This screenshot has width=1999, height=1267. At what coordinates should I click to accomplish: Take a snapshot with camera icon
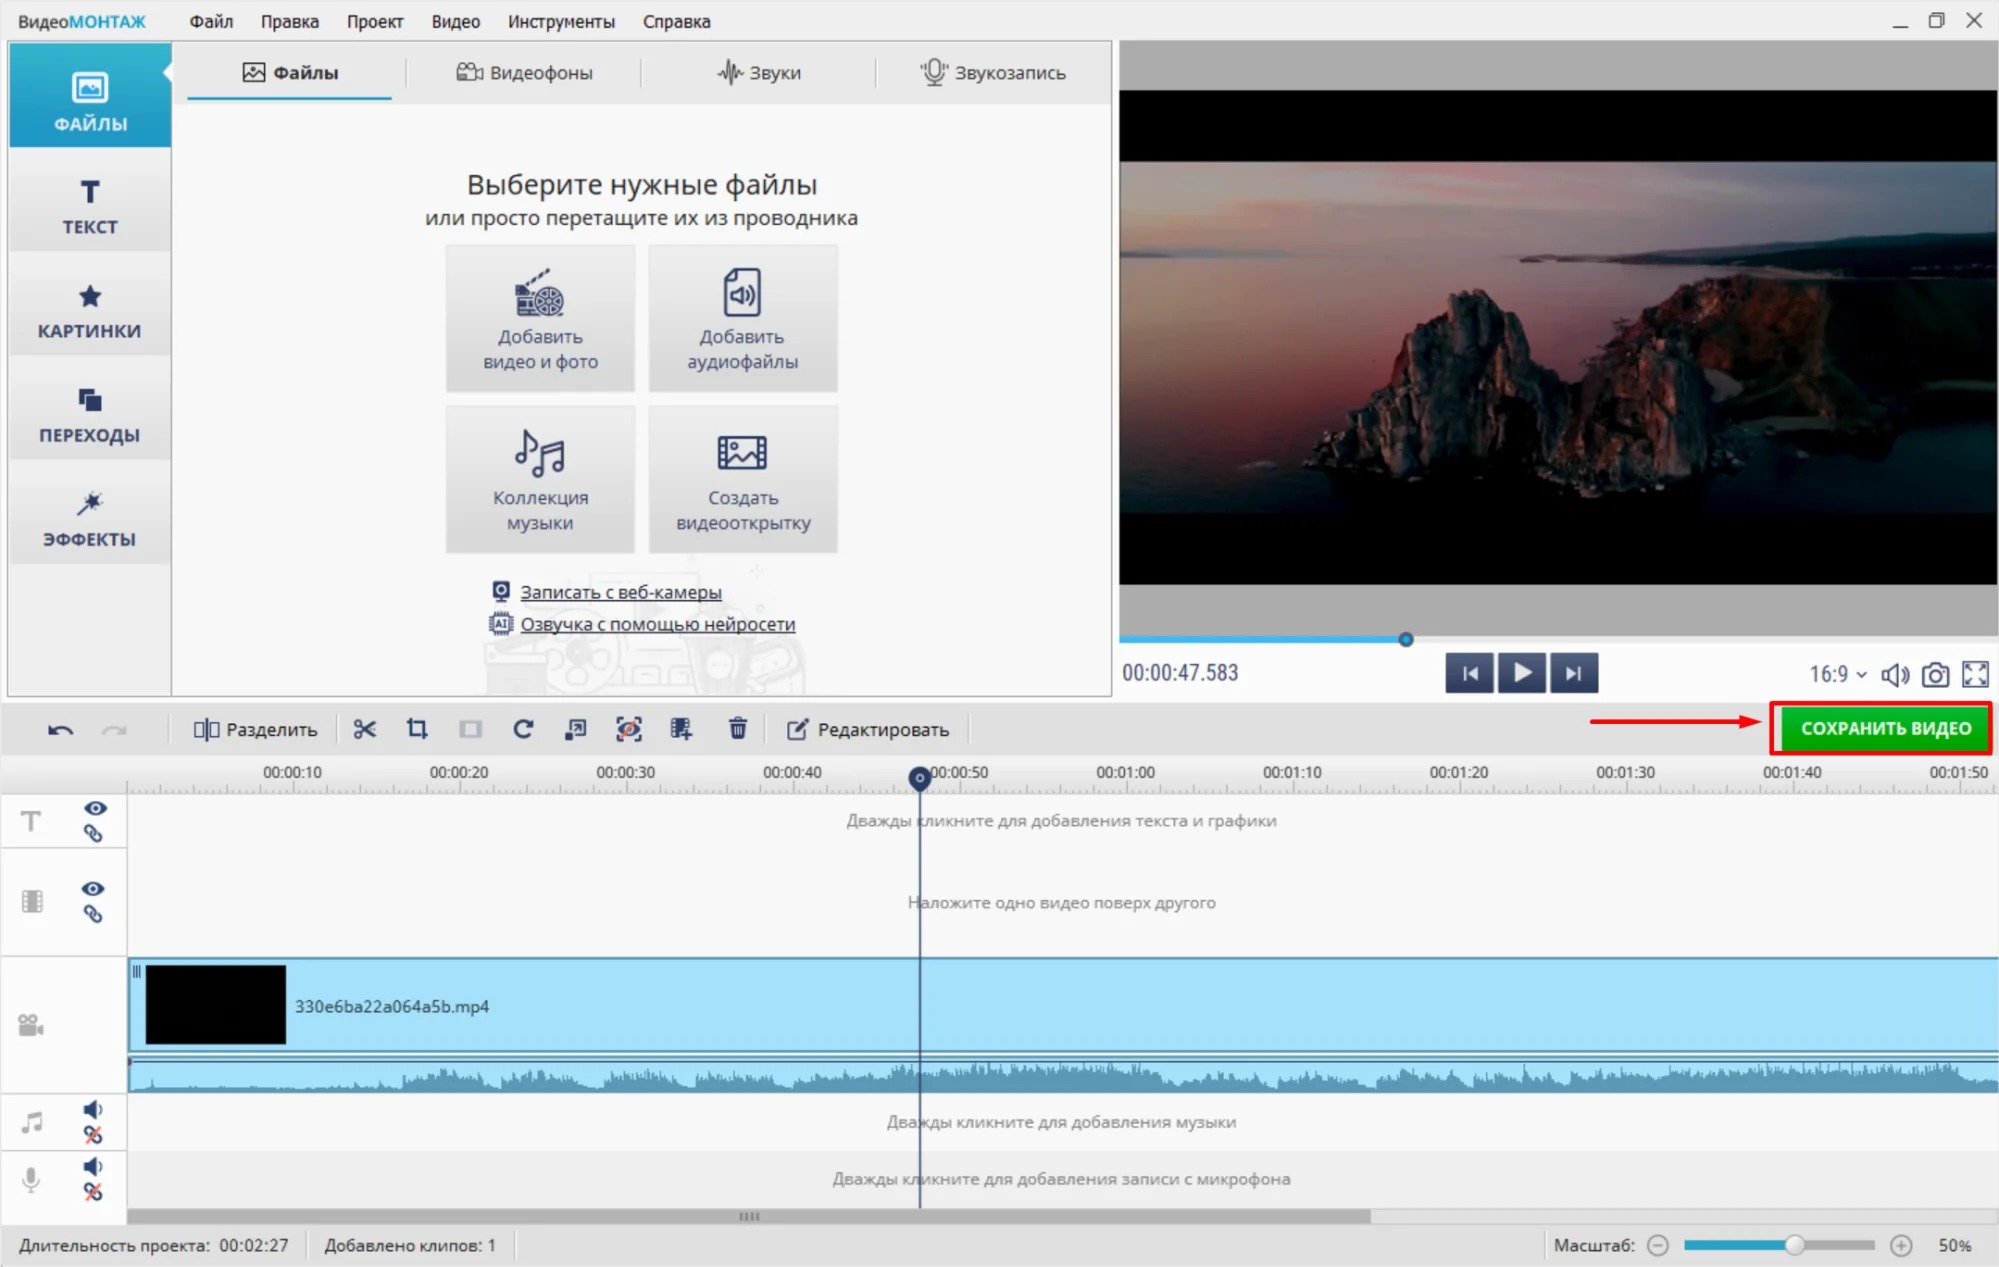[x=1935, y=675]
